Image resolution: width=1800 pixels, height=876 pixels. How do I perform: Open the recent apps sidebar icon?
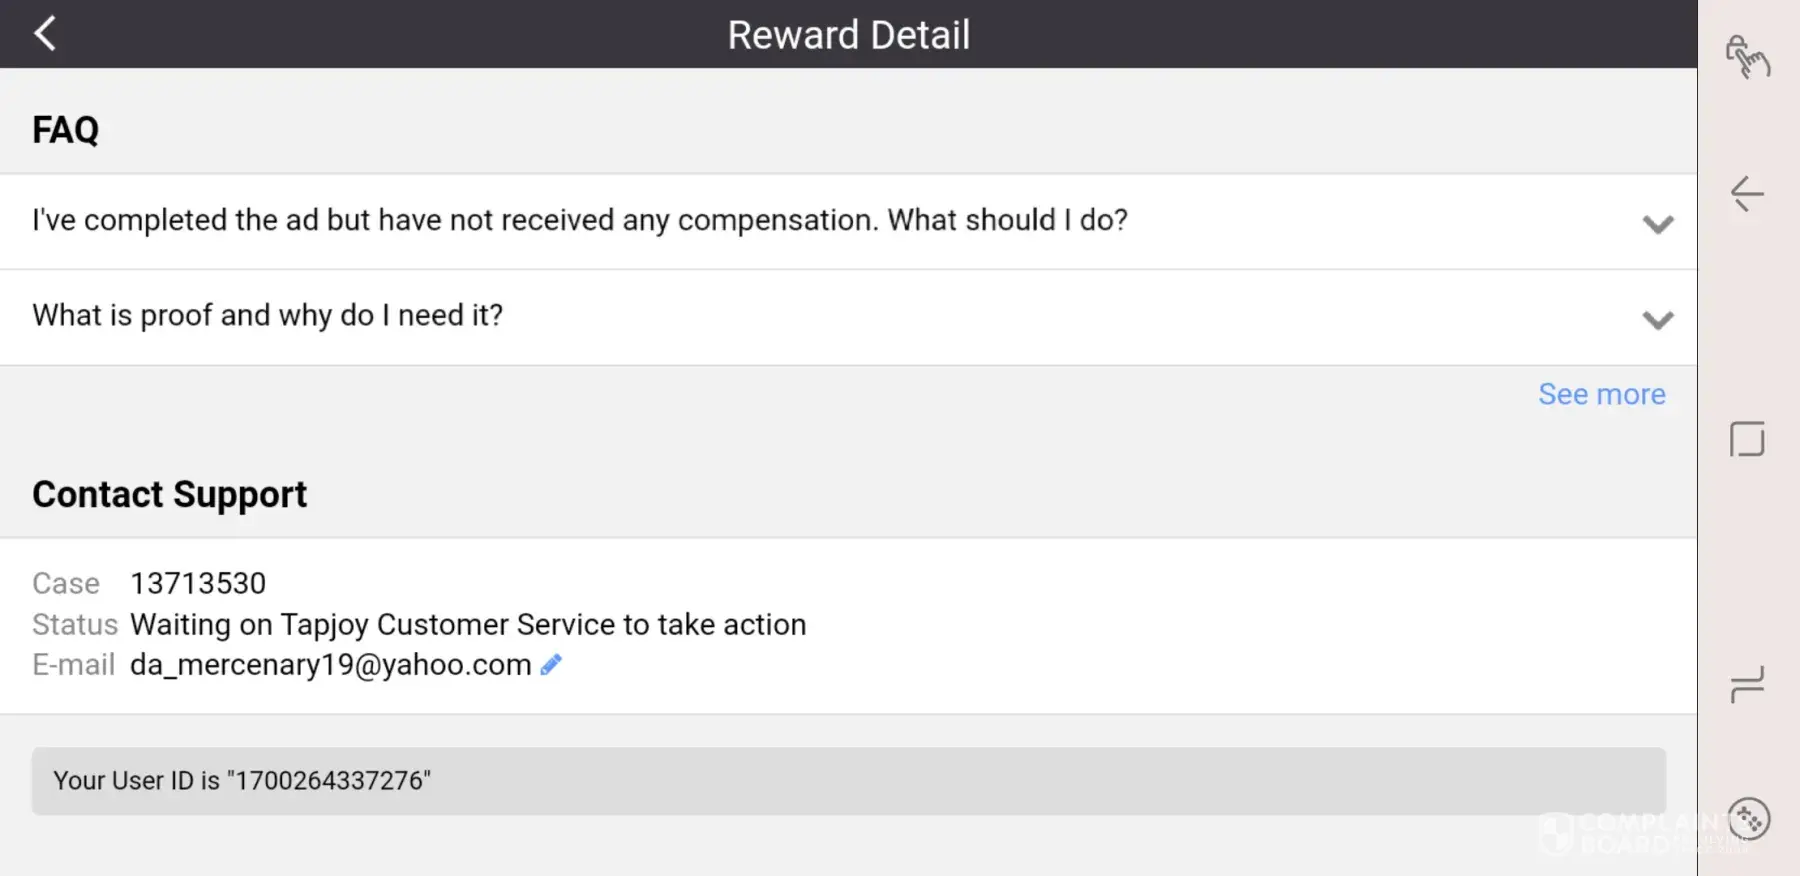tap(1747, 685)
